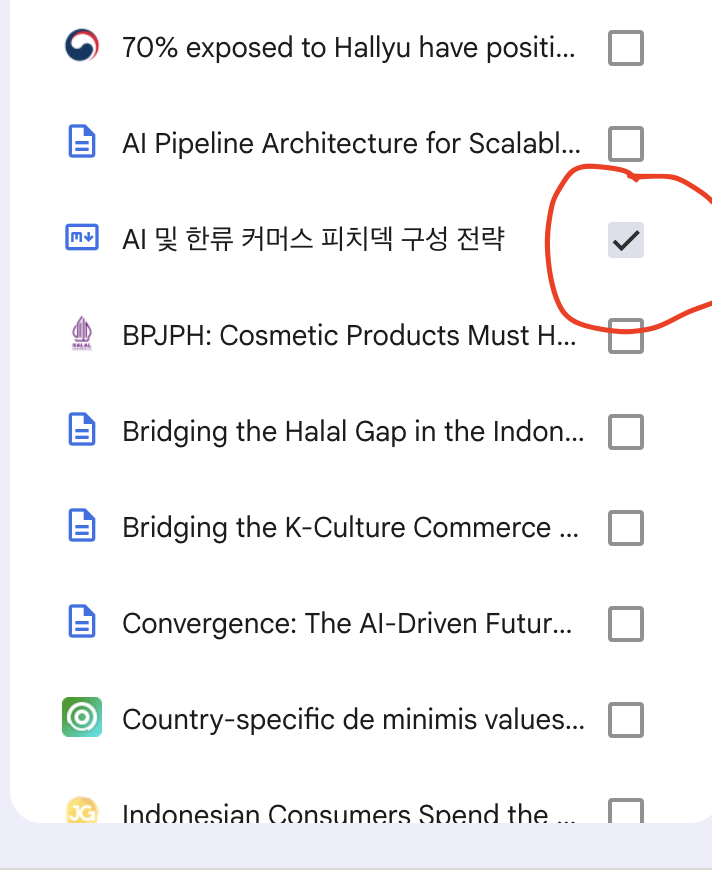
Task: Enable the Bridging the Halal Gap source
Action: tap(625, 432)
